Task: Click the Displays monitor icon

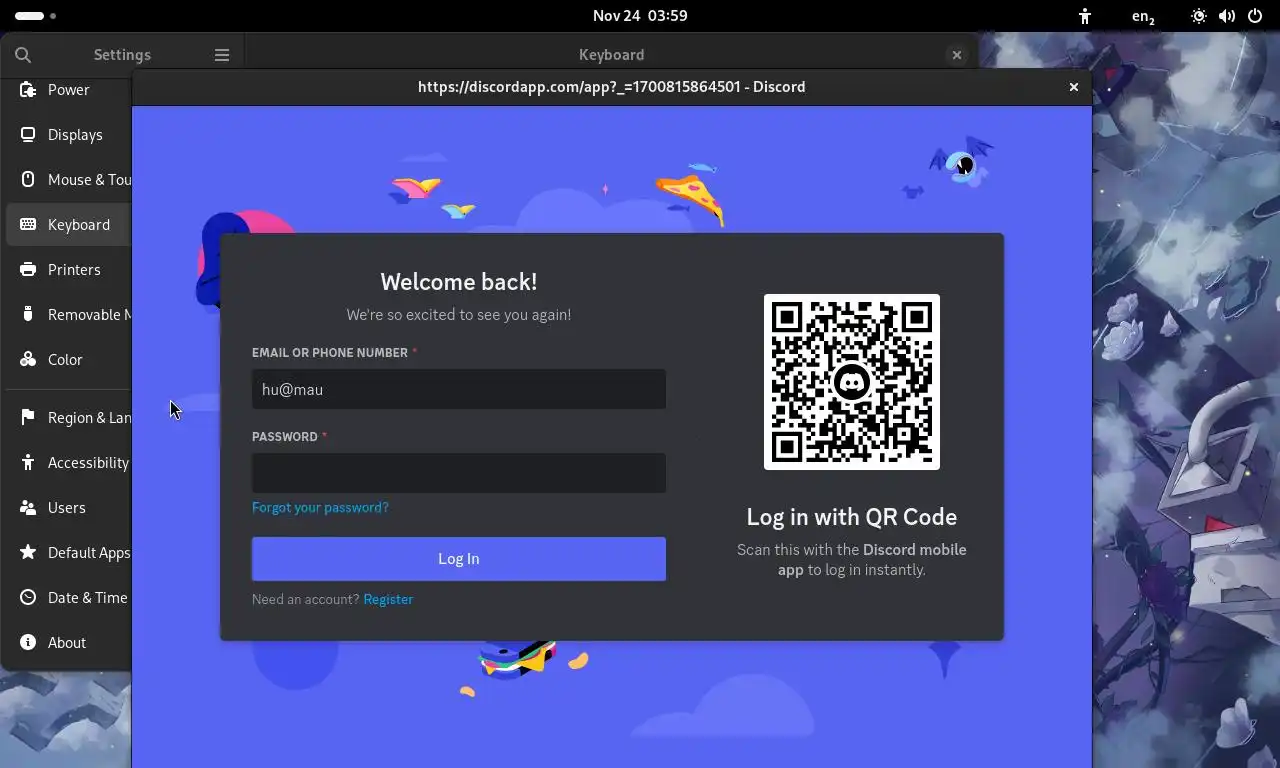Action: 28,135
